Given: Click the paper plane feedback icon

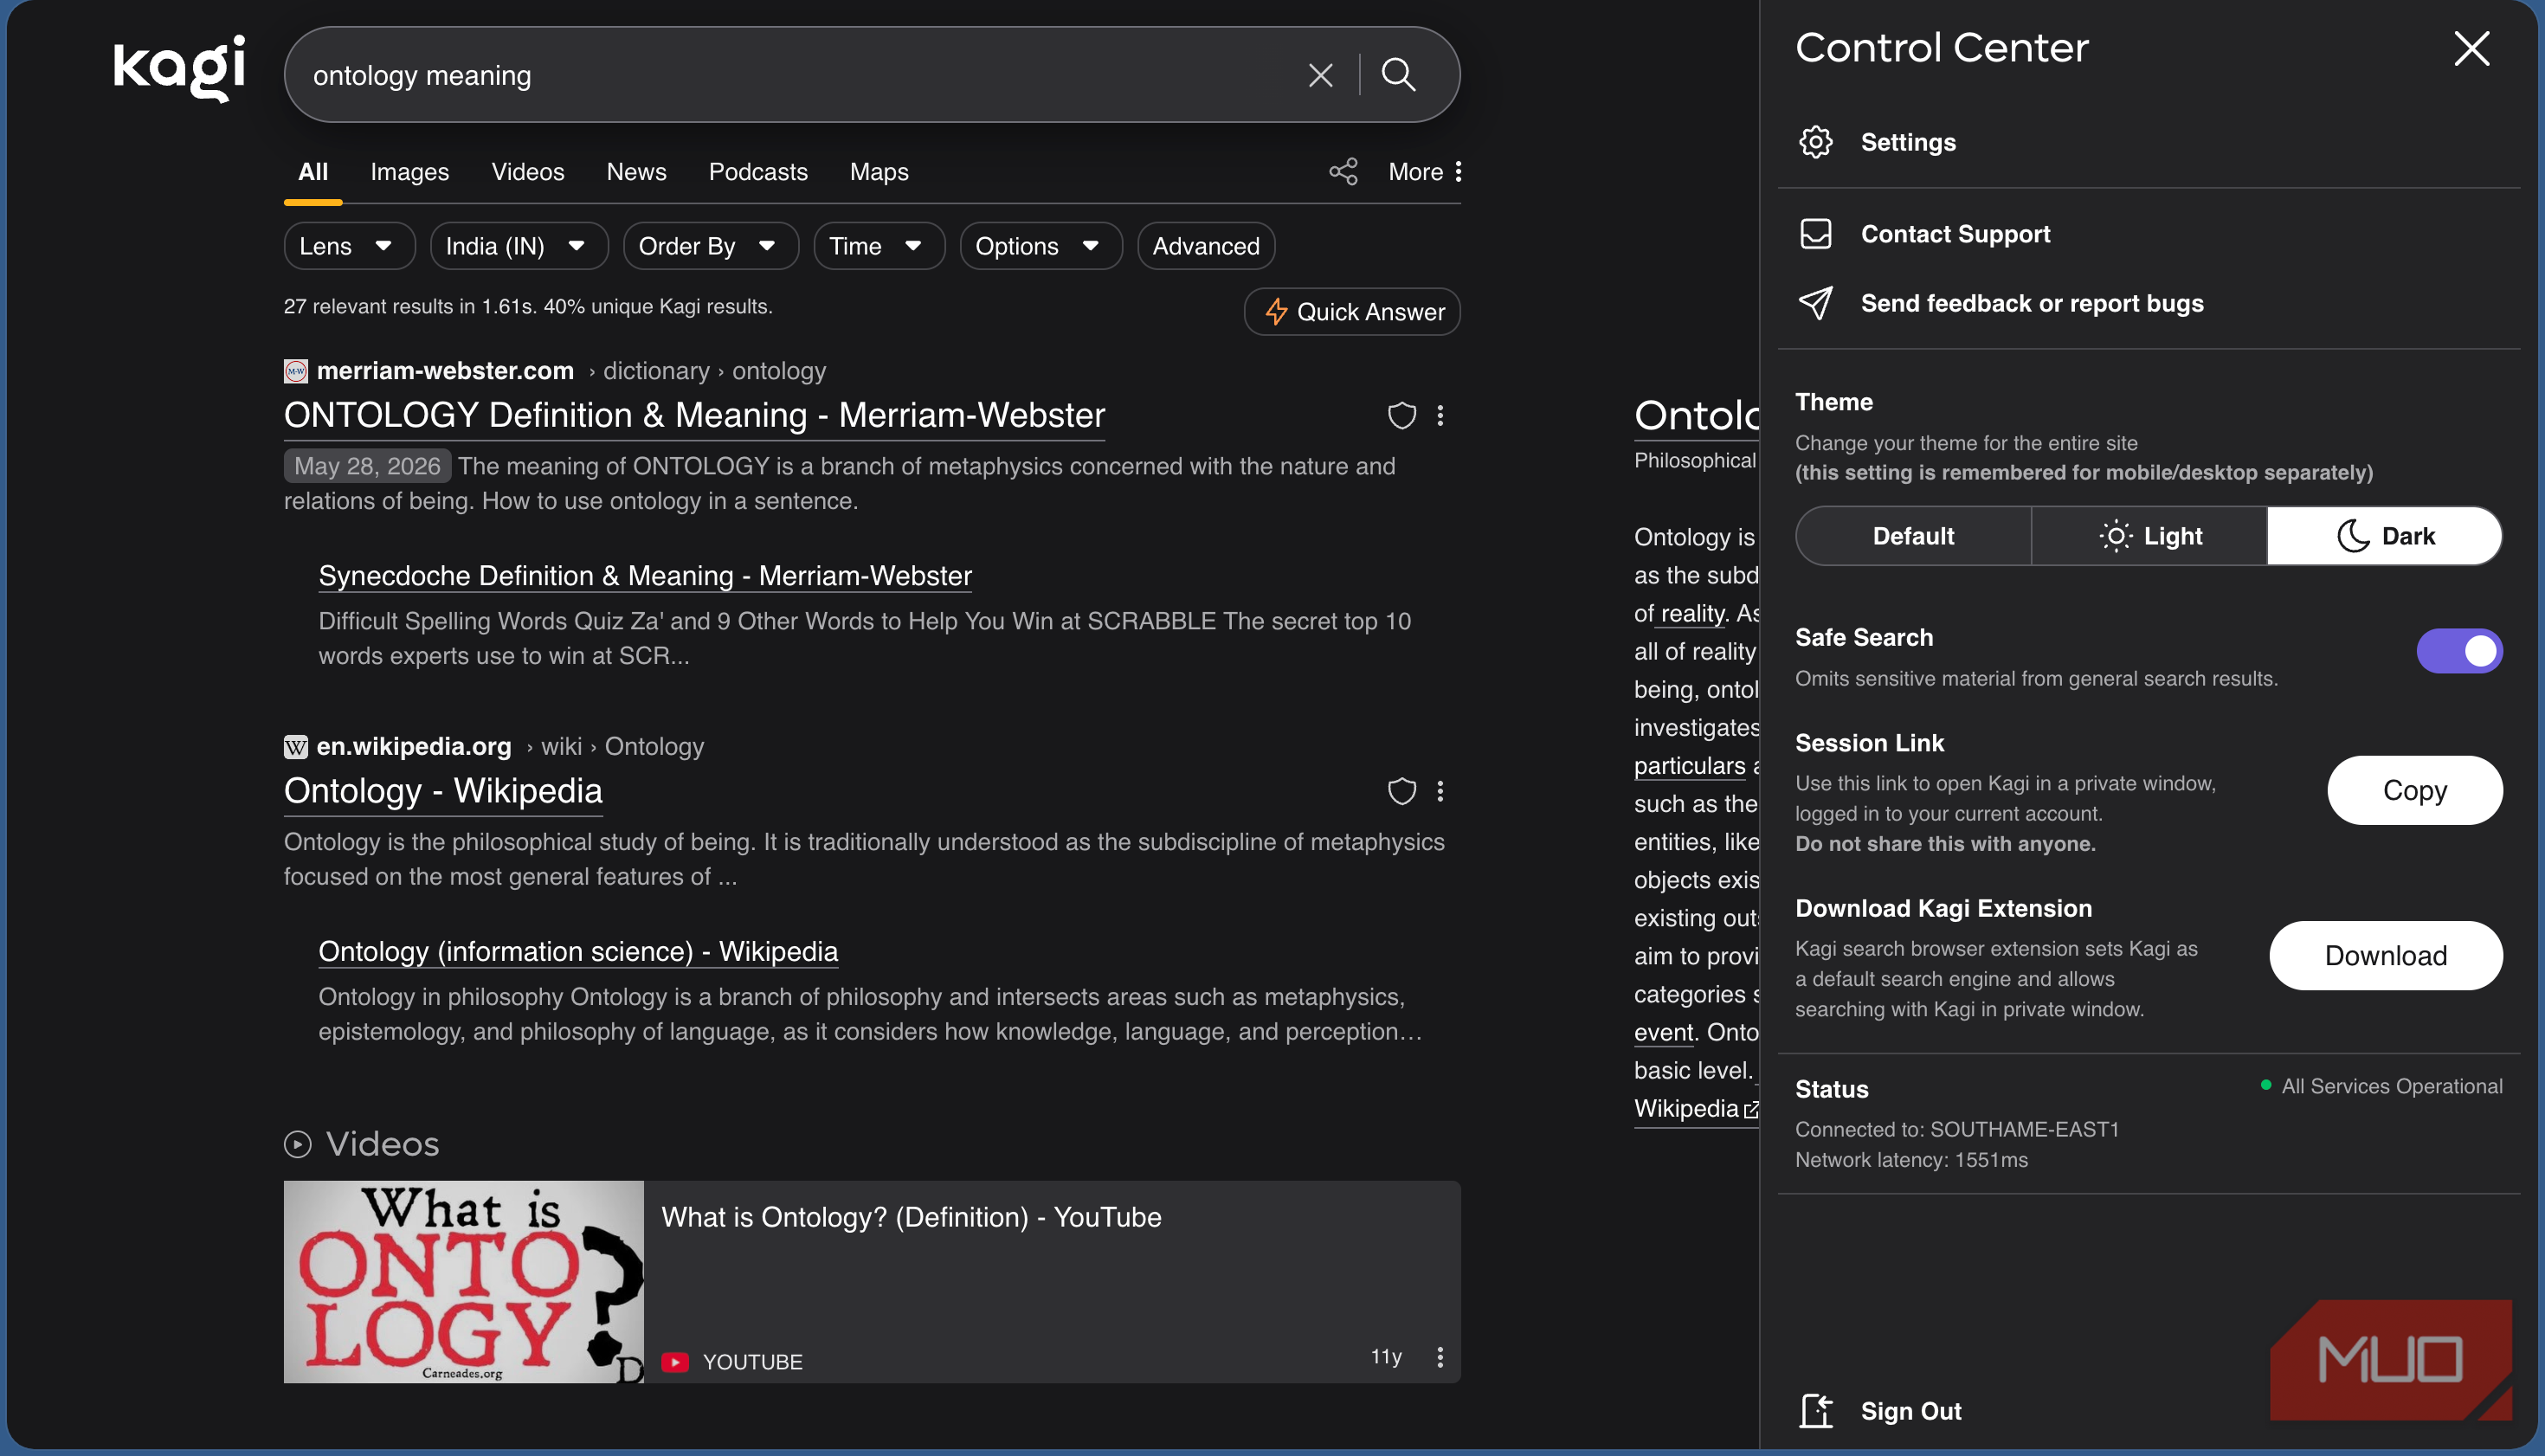Looking at the screenshot, I should pos(1816,303).
